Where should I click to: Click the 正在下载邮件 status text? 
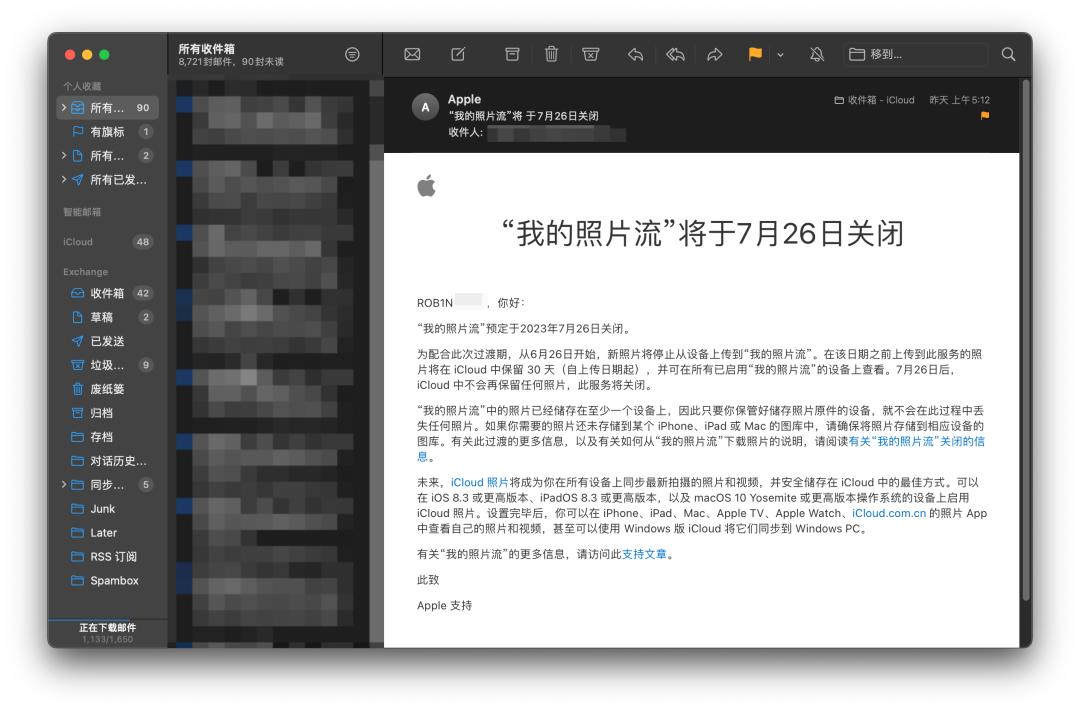click(107, 628)
